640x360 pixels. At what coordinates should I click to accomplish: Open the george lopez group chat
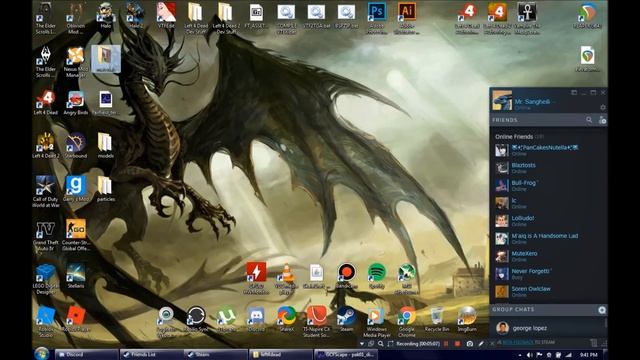(548, 328)
